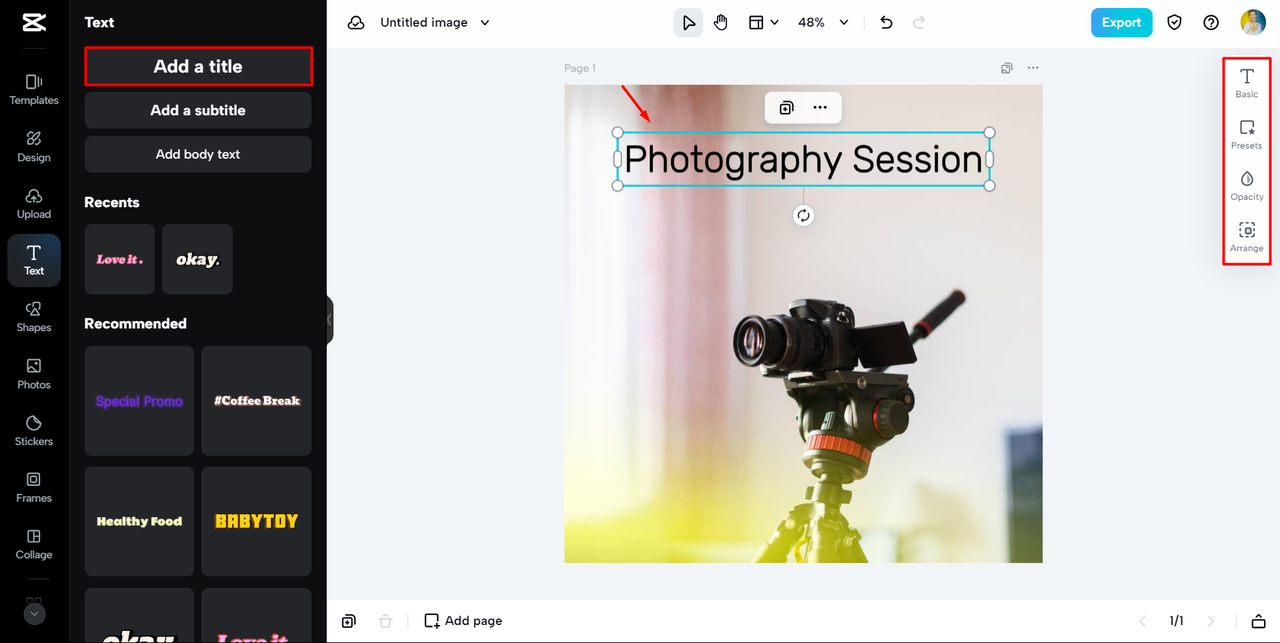The height and width of the screenshot is (643, 1280).
Task: Open the Untitled image name dropdown
Action: click(435, 22)
